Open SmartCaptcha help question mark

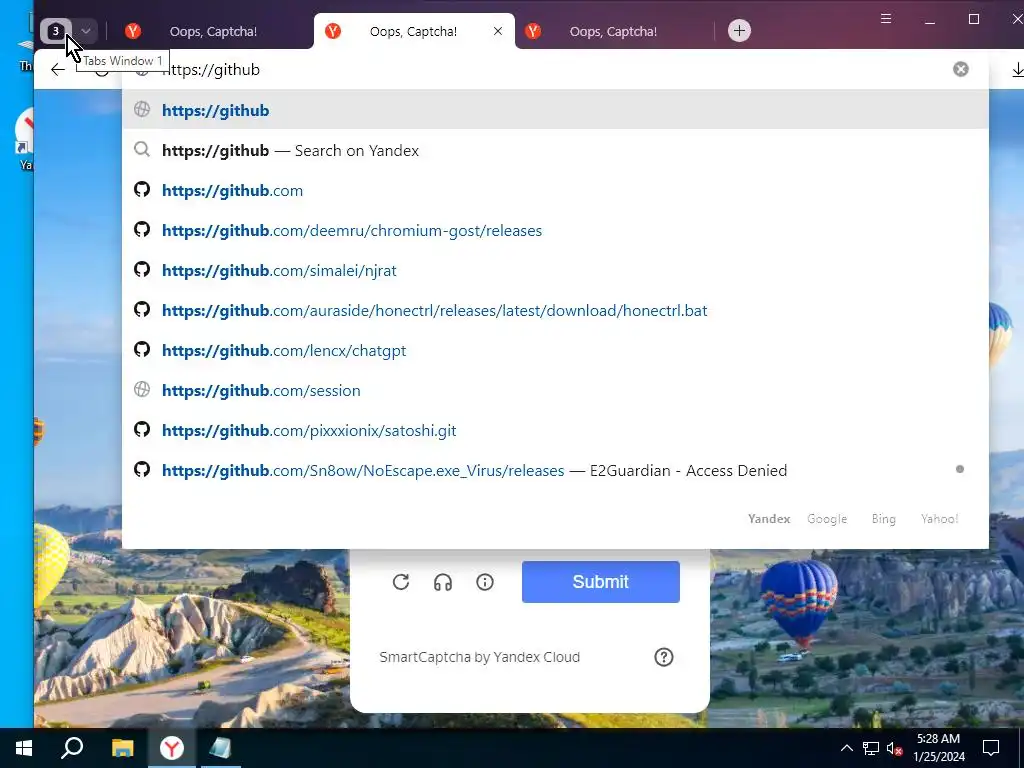pos(664,657)
